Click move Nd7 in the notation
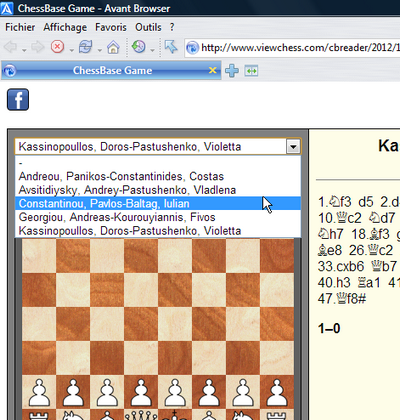Viewport: 400px width, 420px height. click(x=382, y=218)
